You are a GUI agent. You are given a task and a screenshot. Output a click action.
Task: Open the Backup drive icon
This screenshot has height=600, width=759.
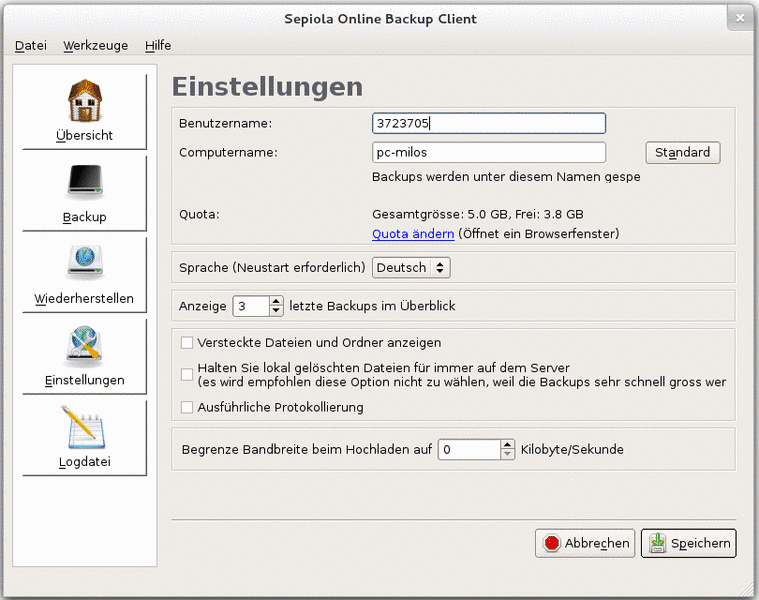tap(85, 182)
